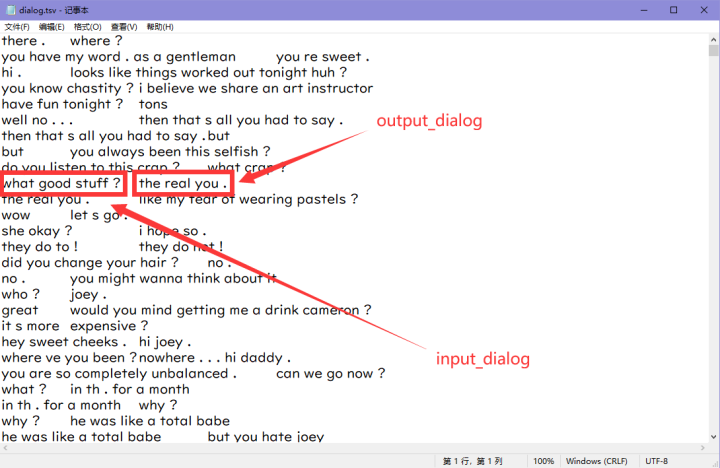Click text "you always been this selfish ?"
This screenshot has width=720, height=468.
pos(170,152)
